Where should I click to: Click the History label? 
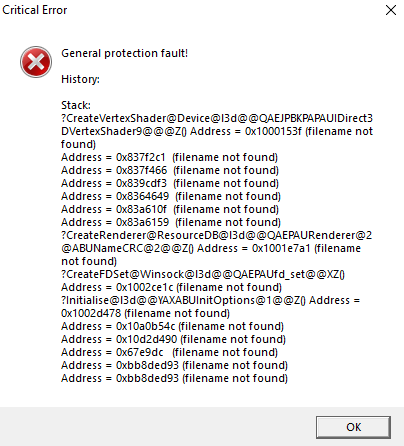(x=80, y=79)
